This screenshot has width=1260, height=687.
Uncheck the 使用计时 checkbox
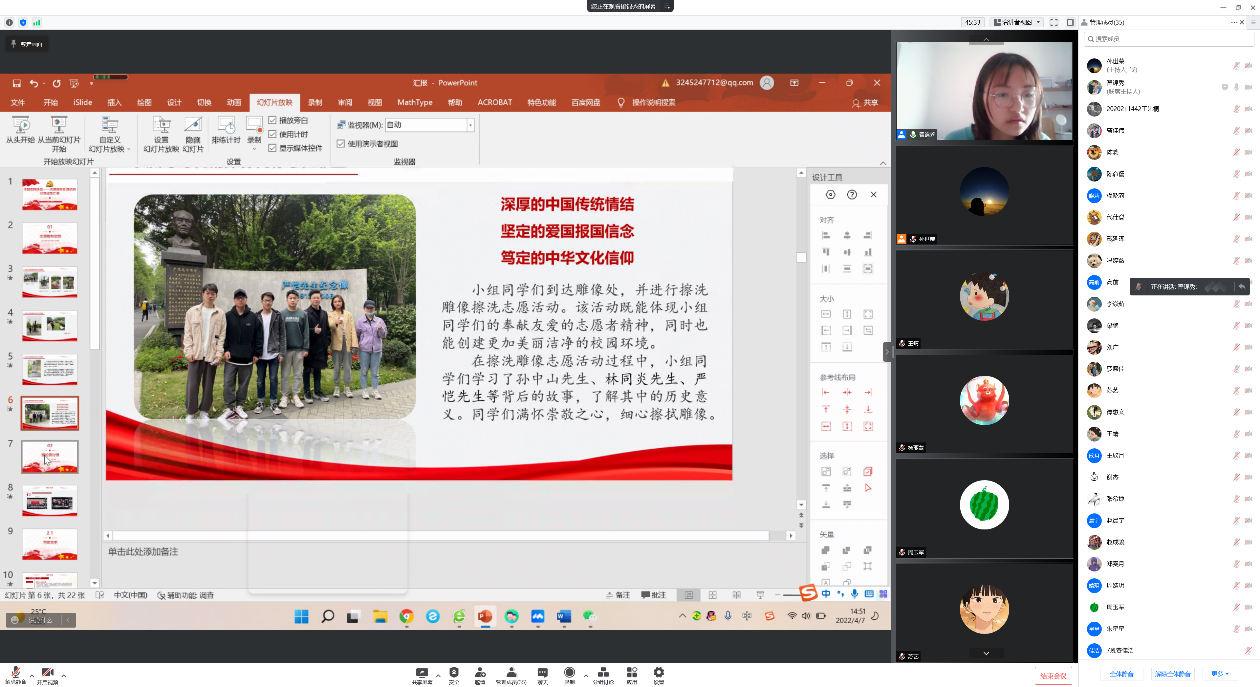point(273,134)
